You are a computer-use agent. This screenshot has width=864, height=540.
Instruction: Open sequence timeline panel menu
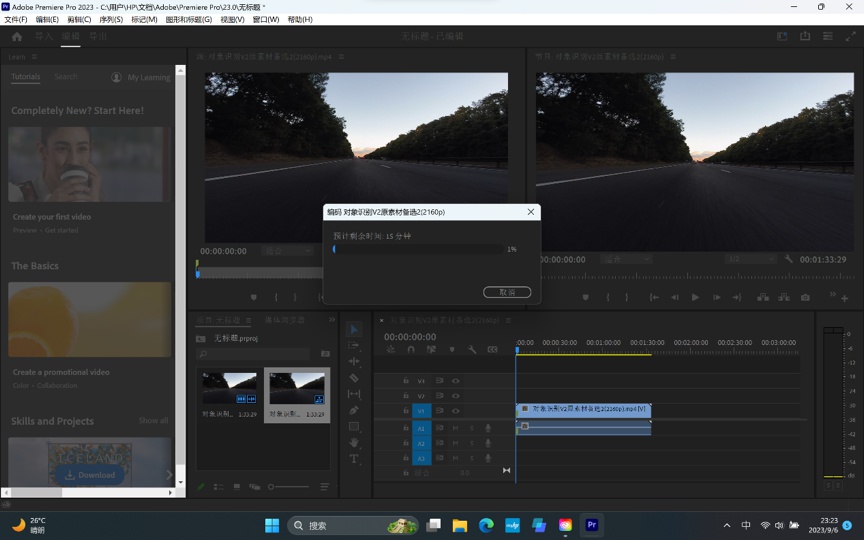(x=508, y=320)
